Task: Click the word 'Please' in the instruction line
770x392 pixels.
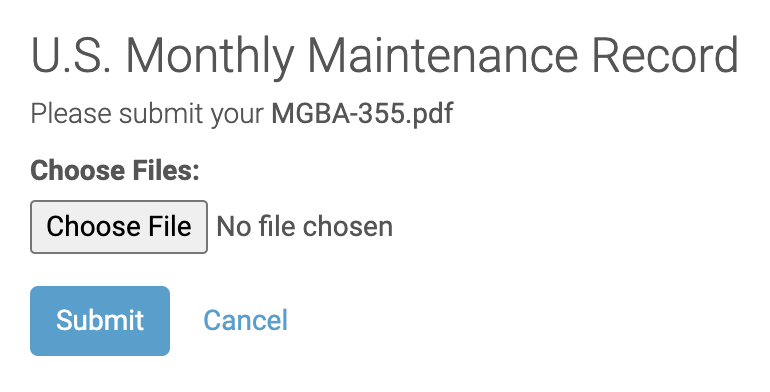Action: 71,114
